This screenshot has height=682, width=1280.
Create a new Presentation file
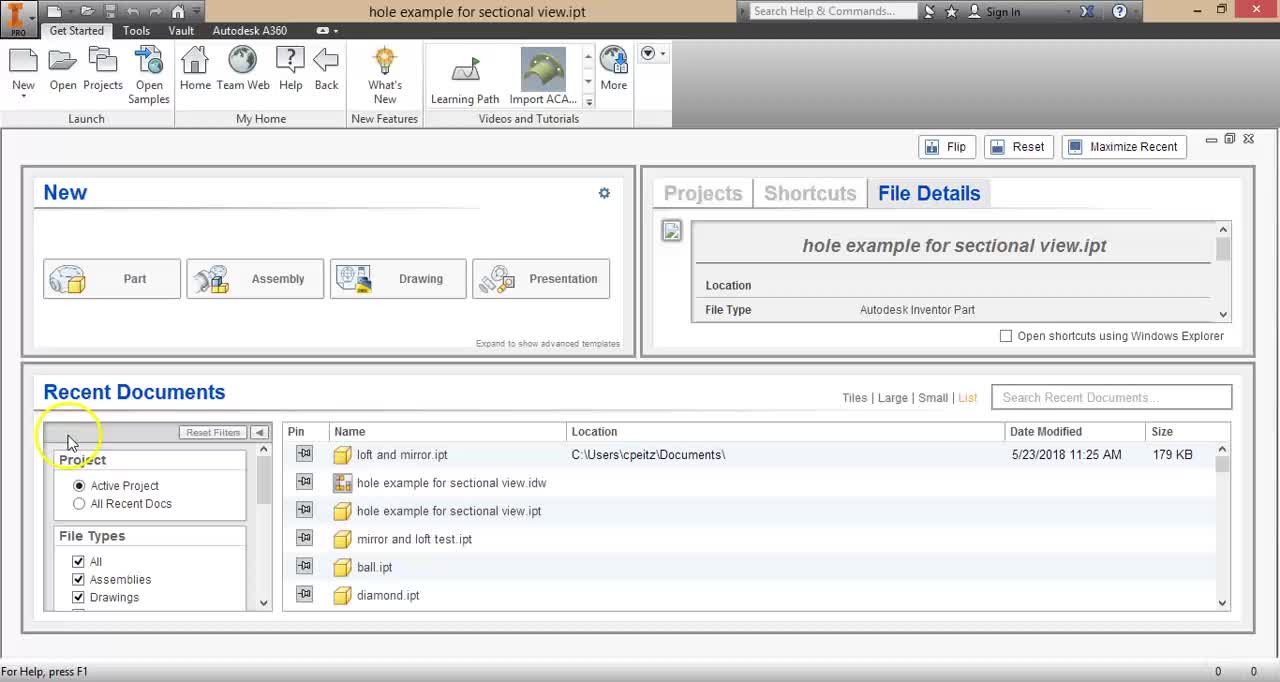point(541,279)
